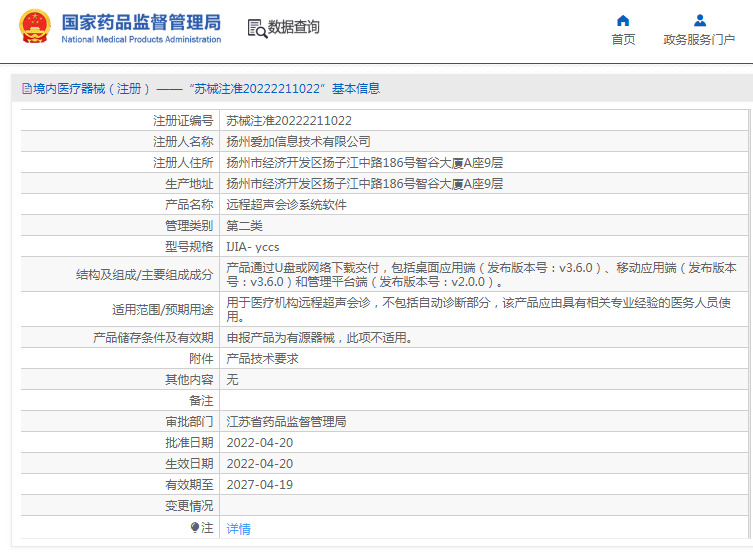Click the 有效期至 label
The height and width of the screenshot is (558, 753).
[189, 485]
